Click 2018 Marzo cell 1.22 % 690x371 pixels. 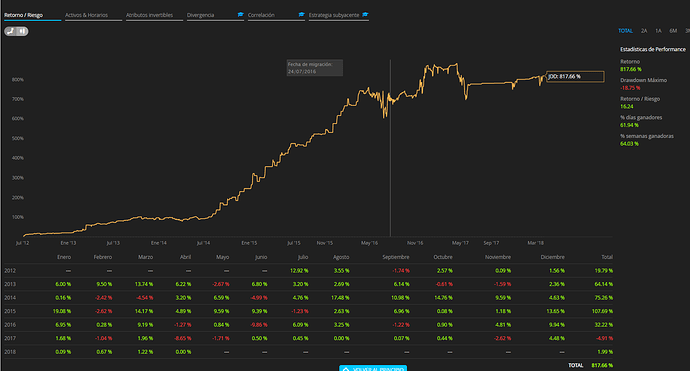pos(145,352)
